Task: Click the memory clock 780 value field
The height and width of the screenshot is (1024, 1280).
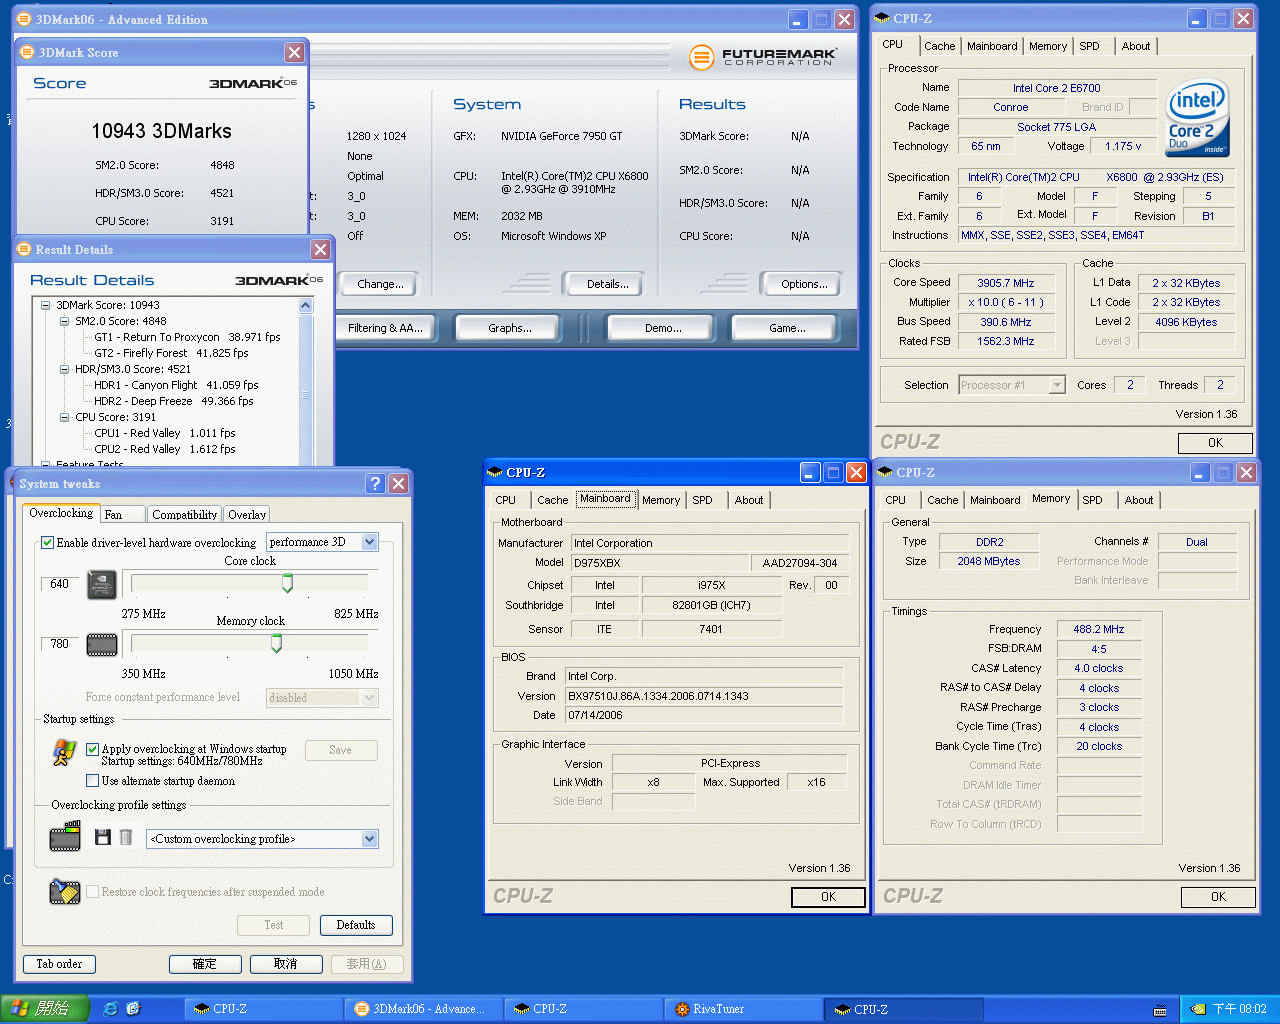Action: tap(60, 644)
